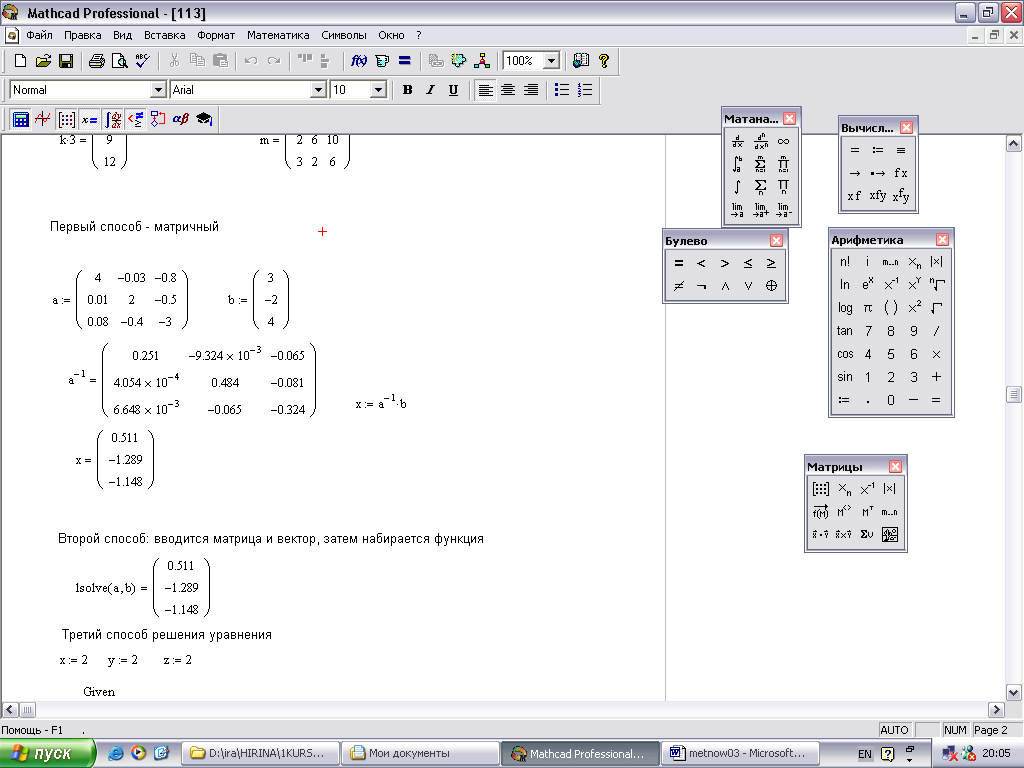Expand the Arial font dropdown
Screen dimensions: 1024x768
click(318, 90)
